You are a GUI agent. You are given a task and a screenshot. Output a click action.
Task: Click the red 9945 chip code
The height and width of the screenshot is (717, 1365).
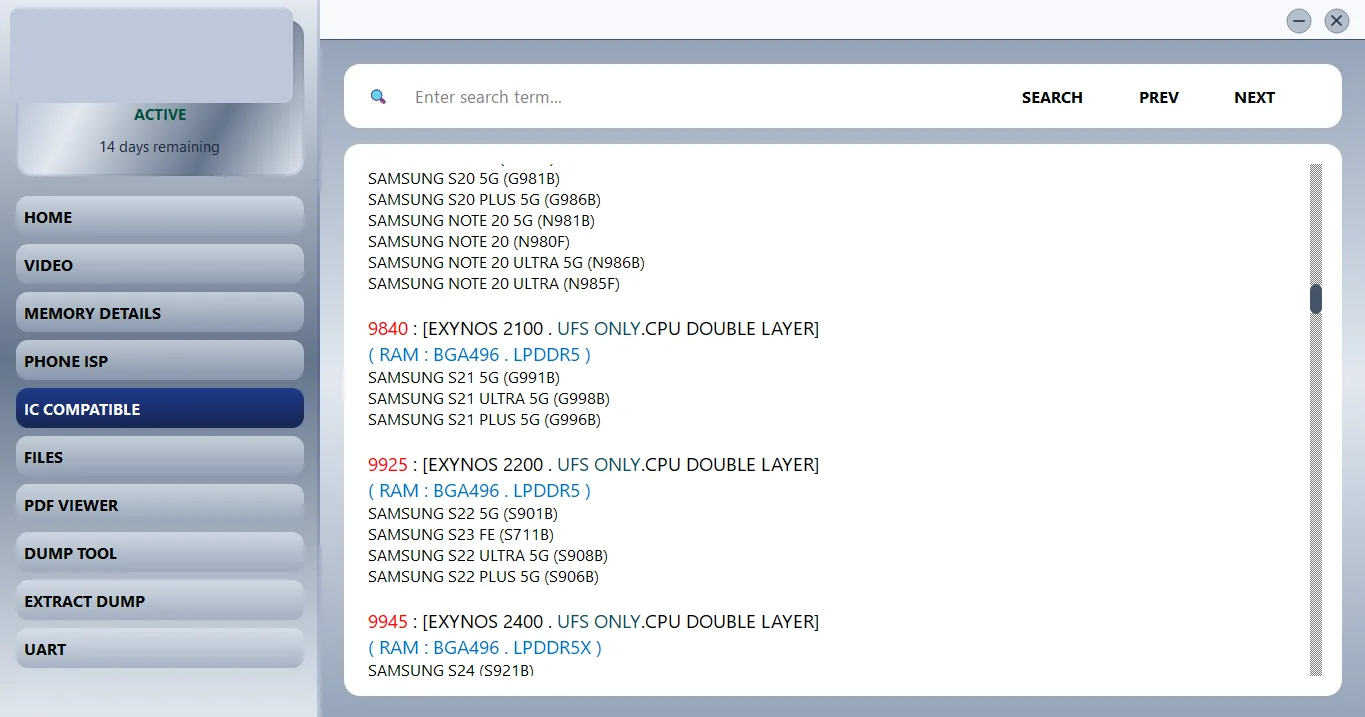coord(388,622)
